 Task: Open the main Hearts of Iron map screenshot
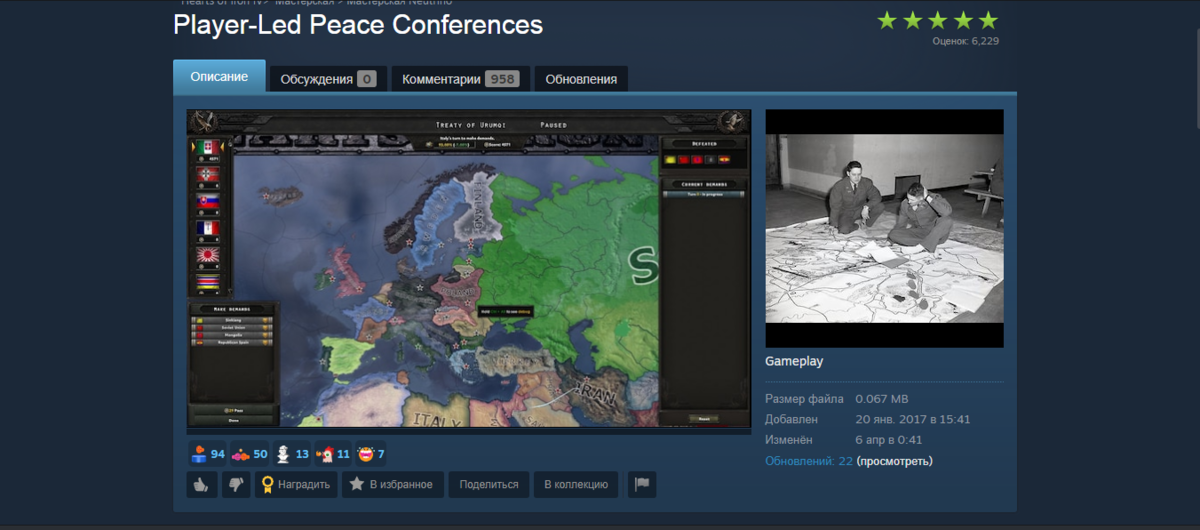[469, 270]
